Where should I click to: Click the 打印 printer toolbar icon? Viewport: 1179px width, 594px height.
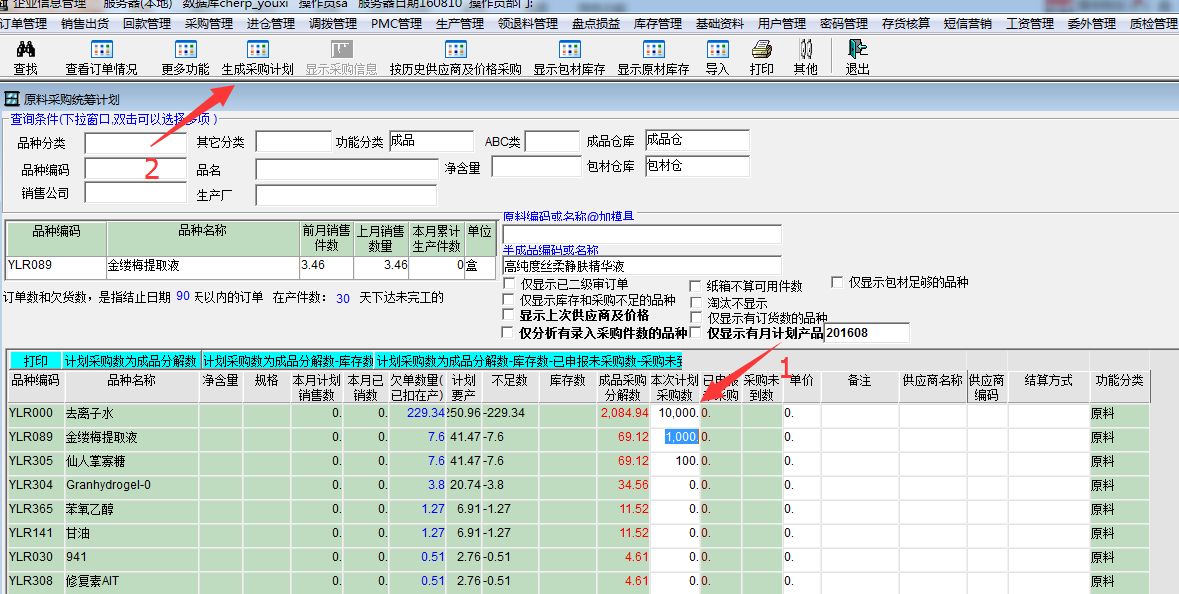pos(762,50)
